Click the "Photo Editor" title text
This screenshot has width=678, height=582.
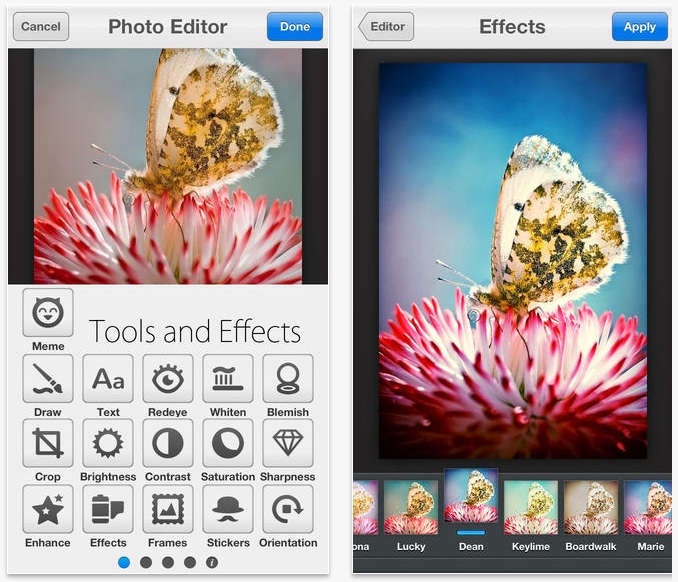tap(168, 27)
